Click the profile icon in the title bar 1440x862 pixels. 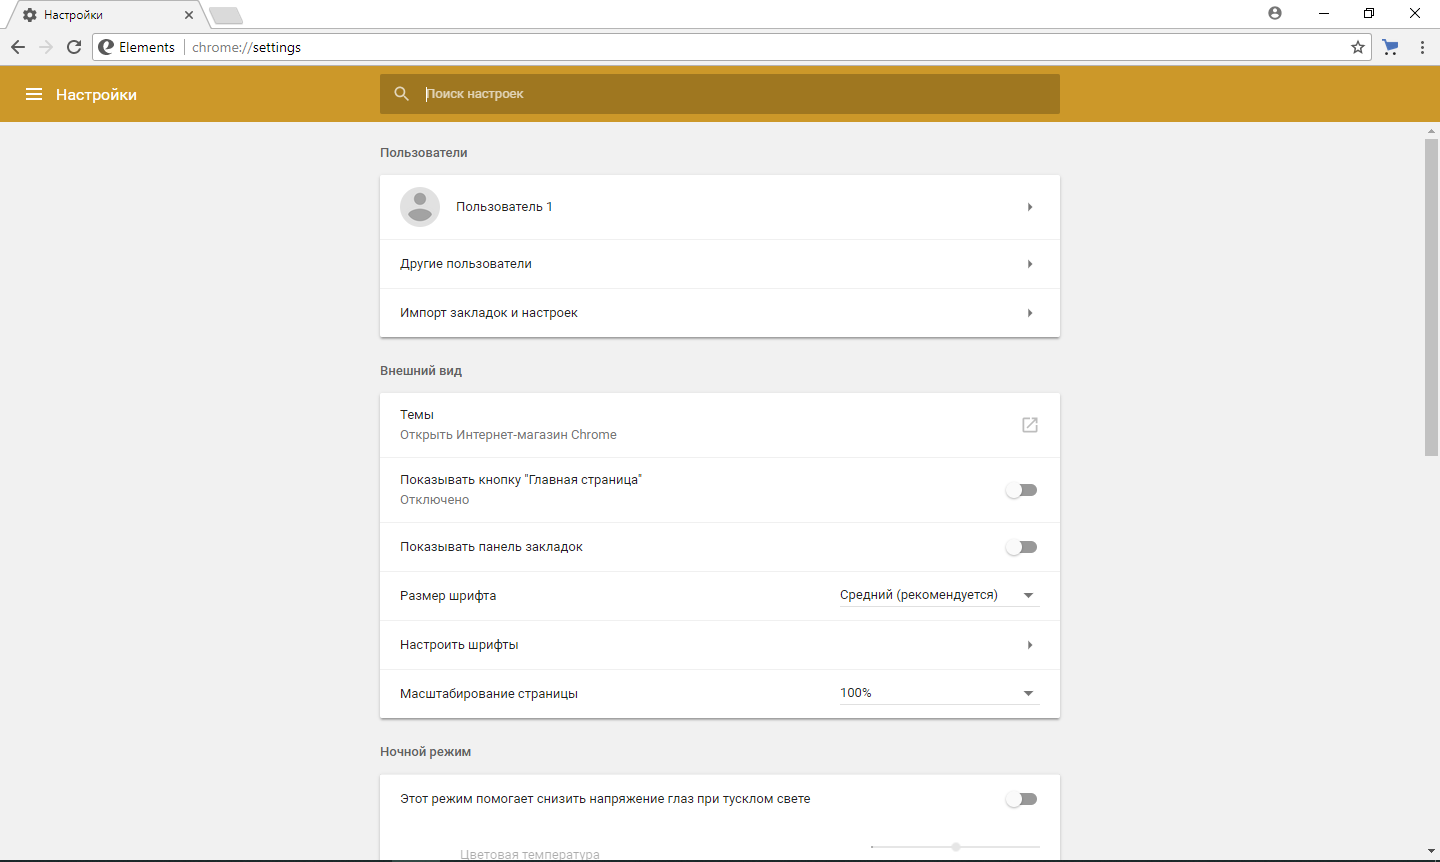tap(1274, 13)
